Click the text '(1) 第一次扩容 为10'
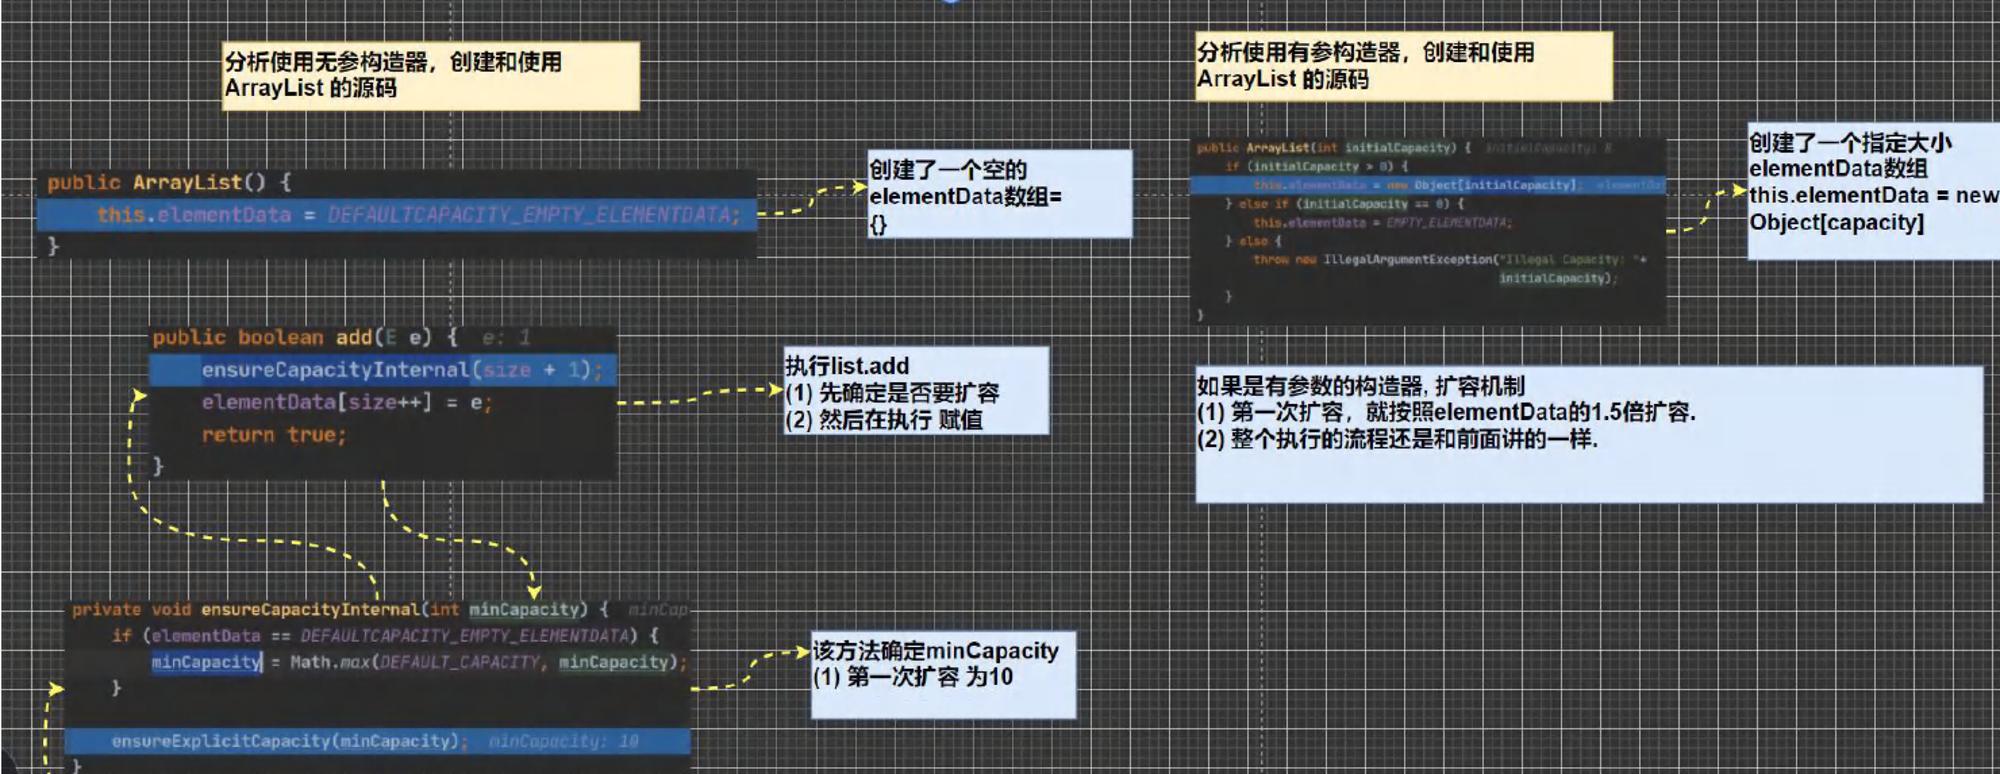The width and height of the screenshot is (2000, 774). pyautogui.click(x=913, y=677)
